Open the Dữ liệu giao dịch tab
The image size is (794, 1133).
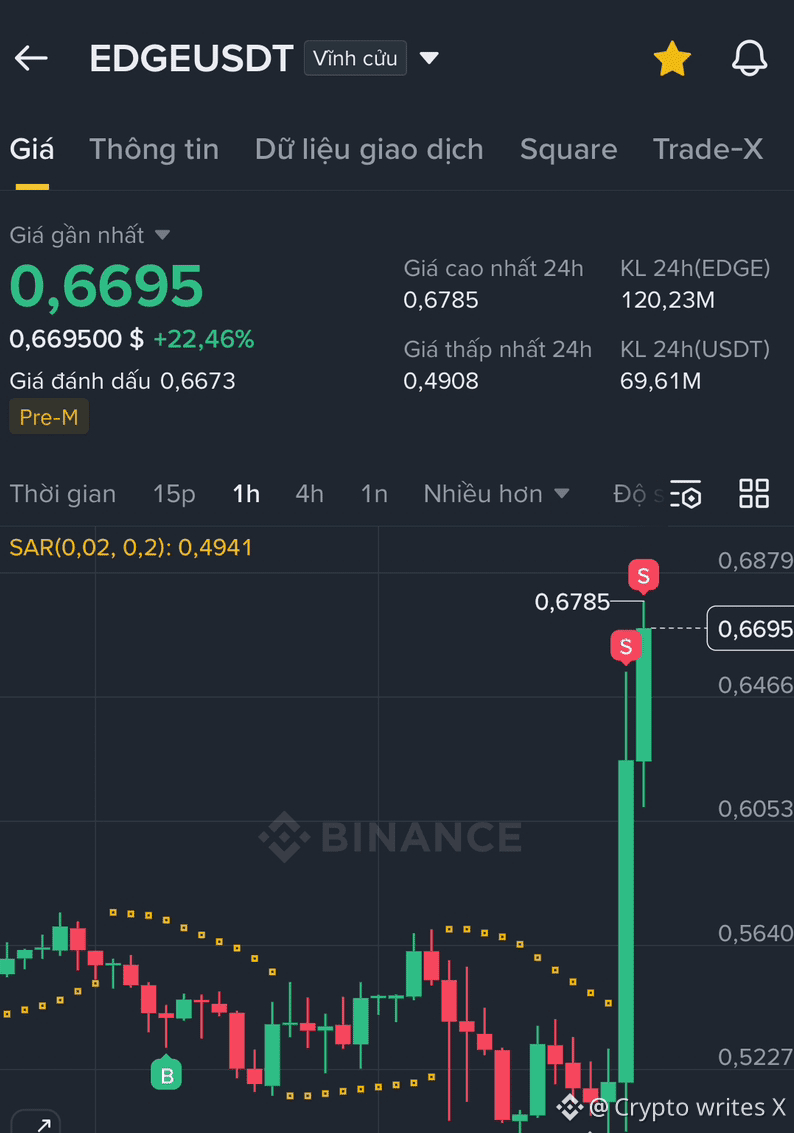pyautogui.click(x=369, y=150)
